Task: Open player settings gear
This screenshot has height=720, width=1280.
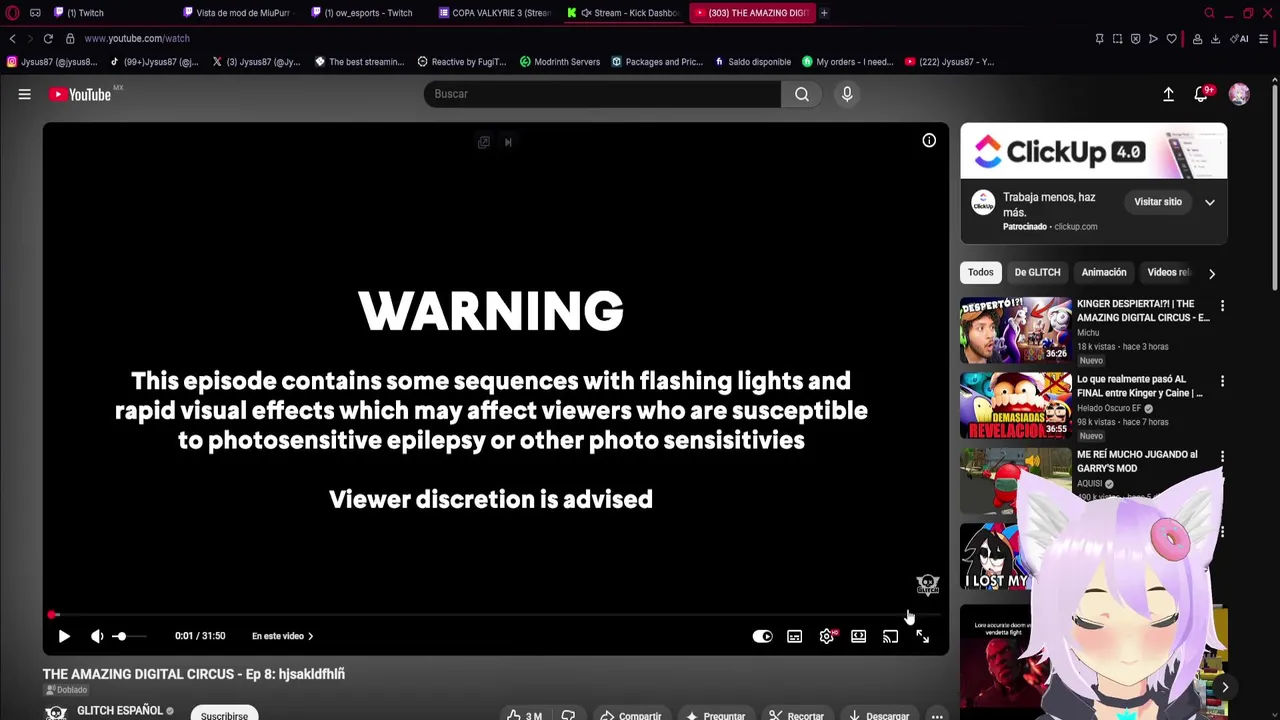Action: pyautogui.click(x=827, y=636)
